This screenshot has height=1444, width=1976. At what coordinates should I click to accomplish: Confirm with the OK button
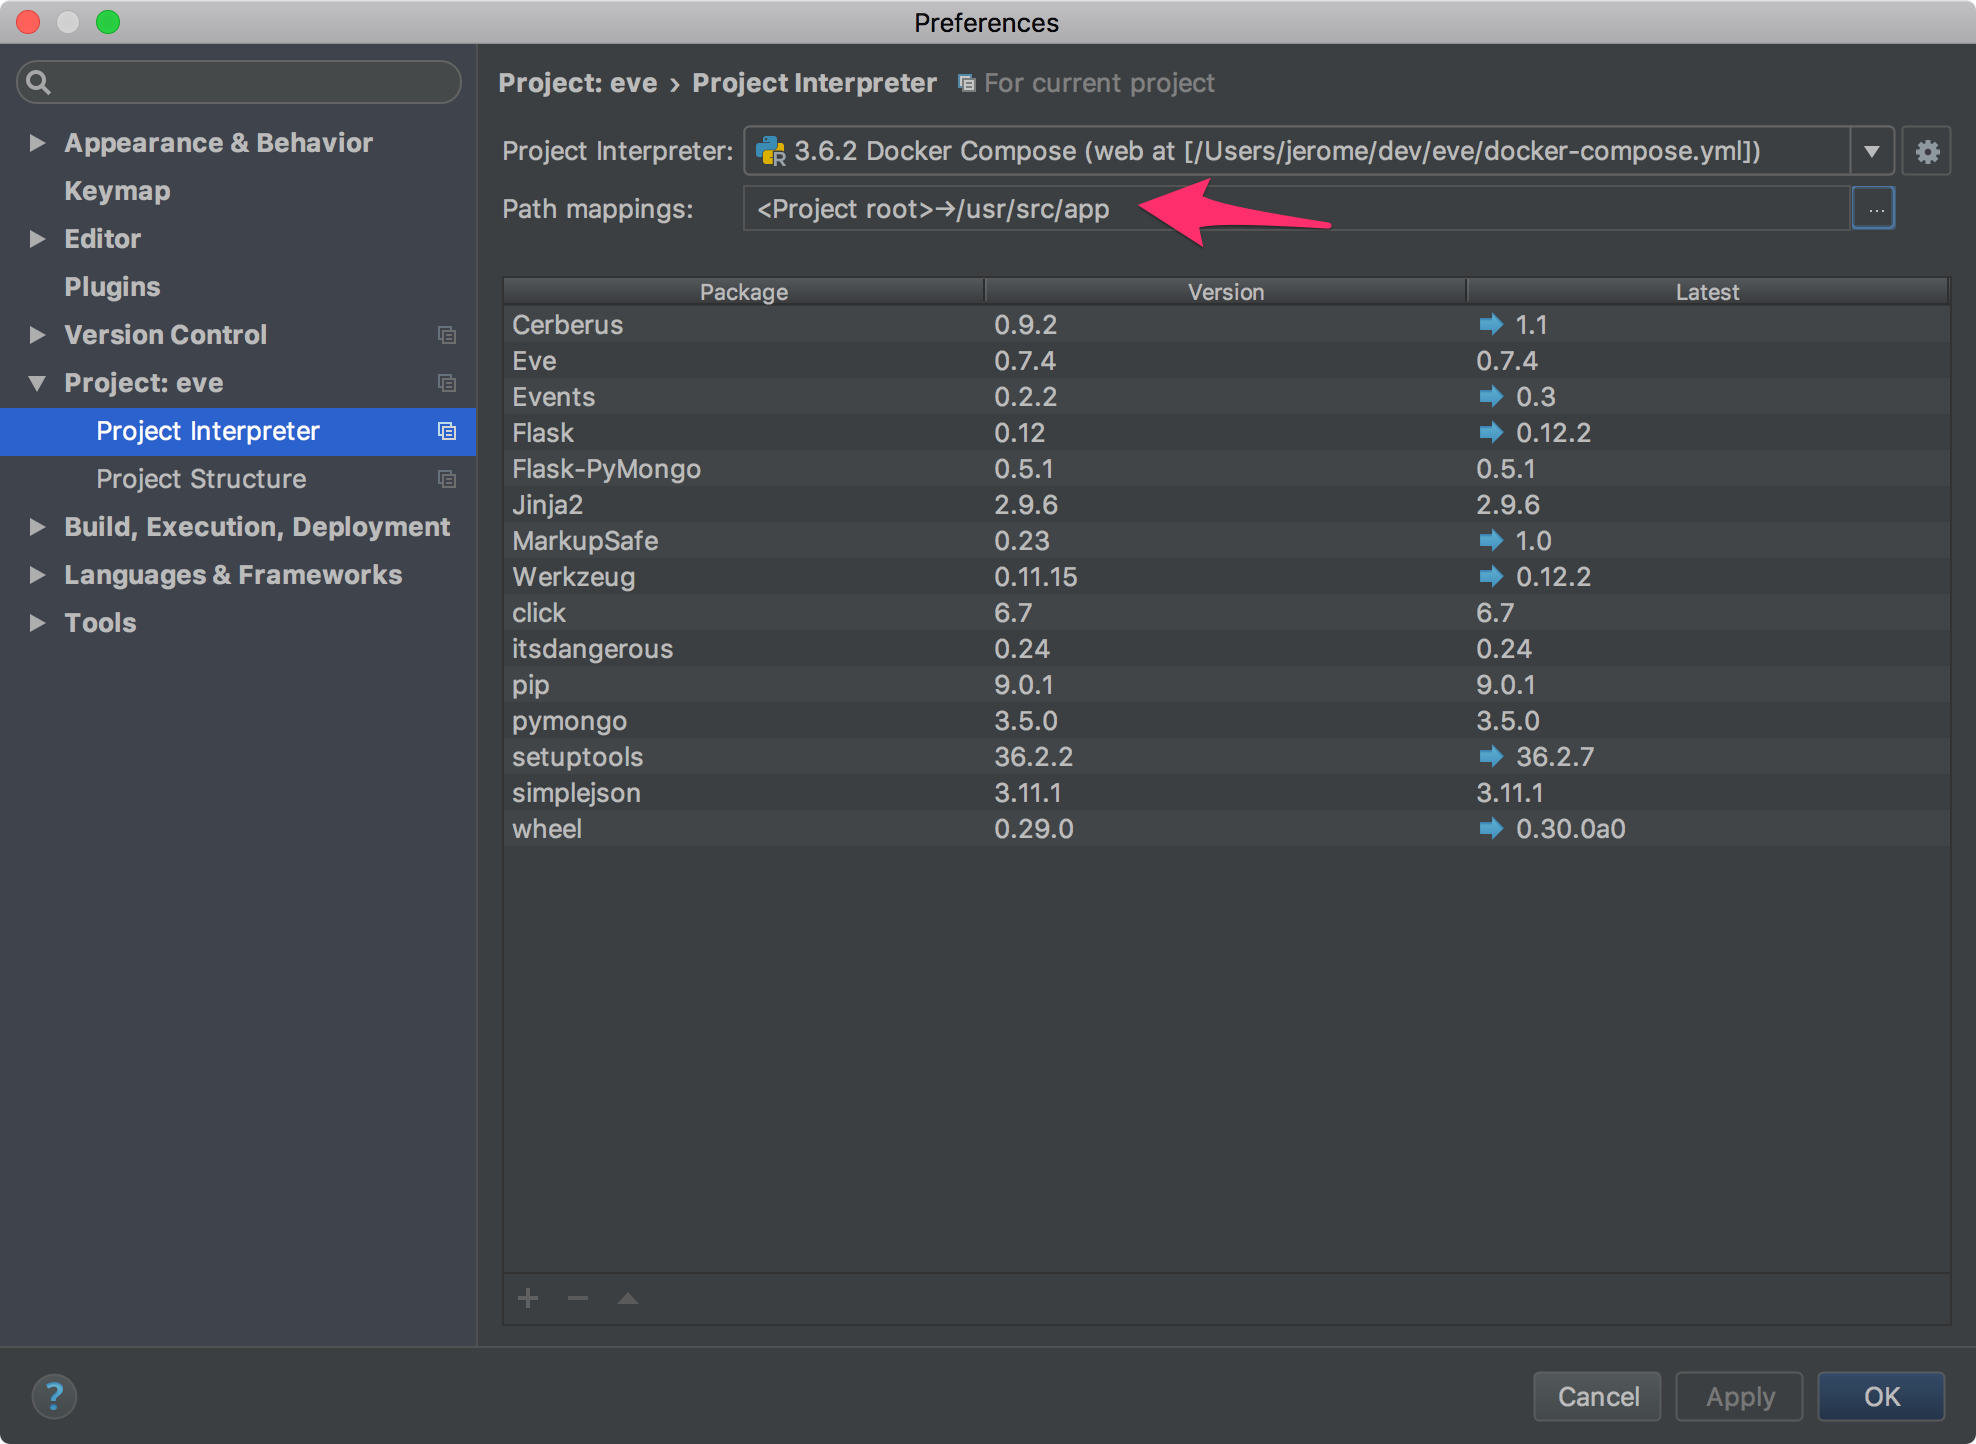pos(1881,1396)
